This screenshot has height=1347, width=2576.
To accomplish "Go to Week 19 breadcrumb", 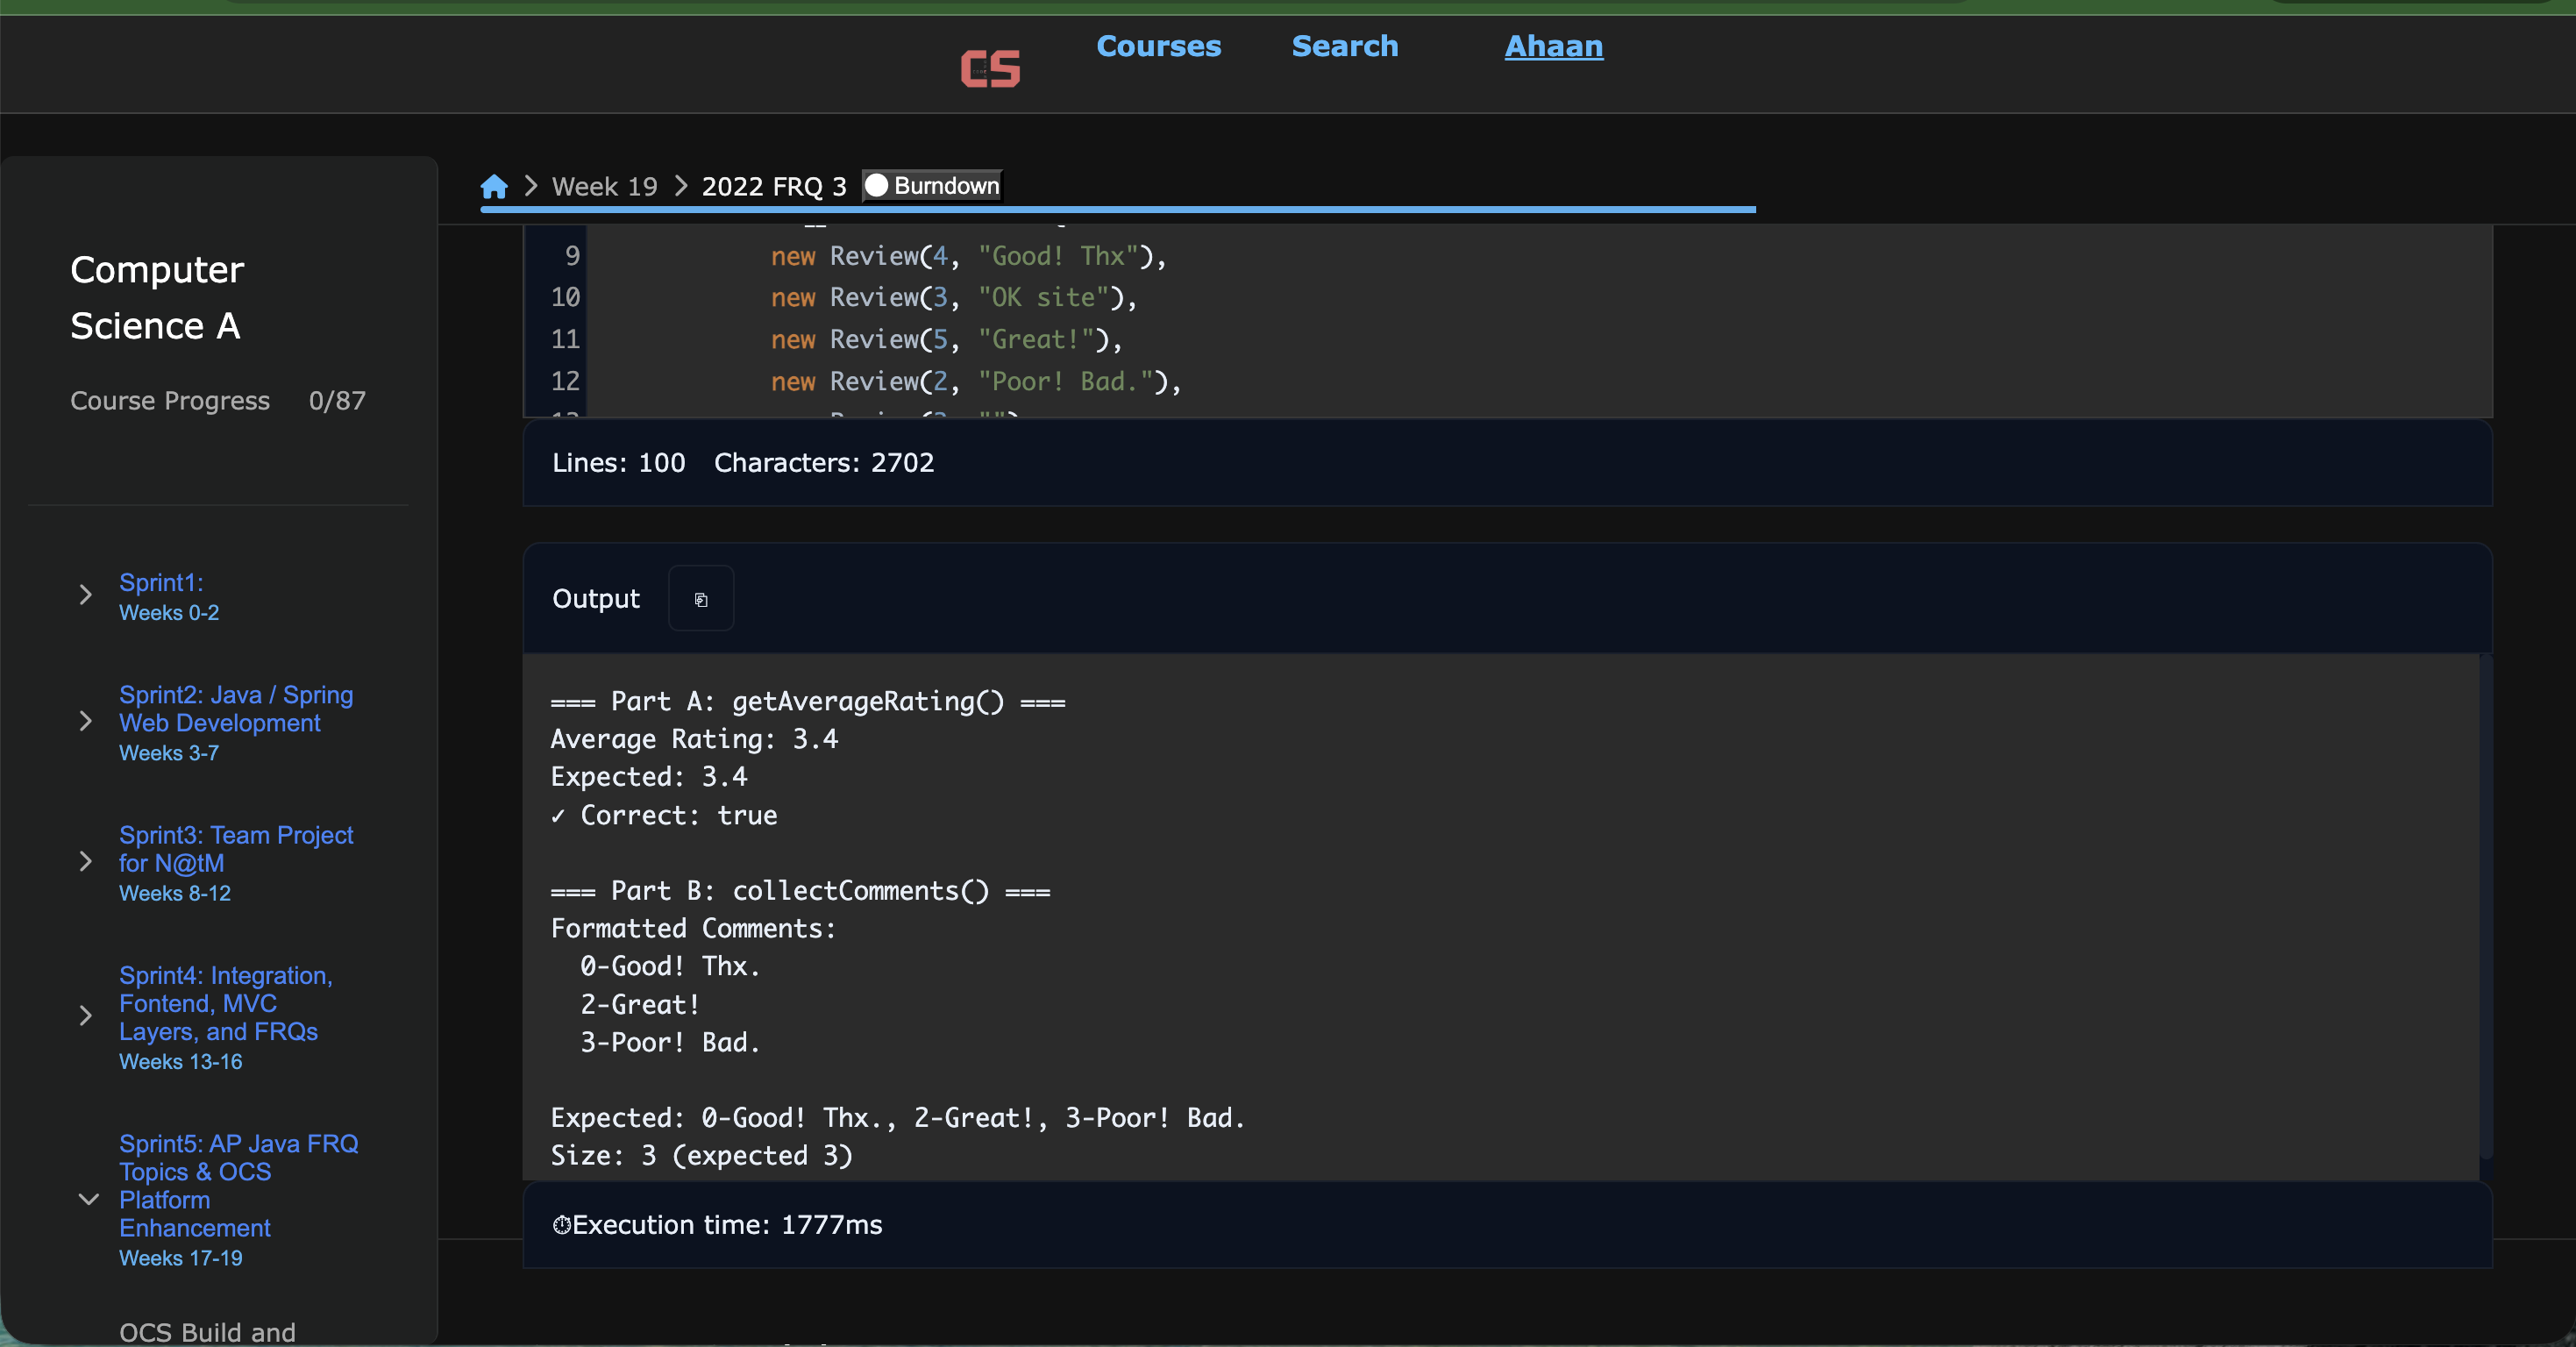I will pyautogui.click(x=604, y=186).
